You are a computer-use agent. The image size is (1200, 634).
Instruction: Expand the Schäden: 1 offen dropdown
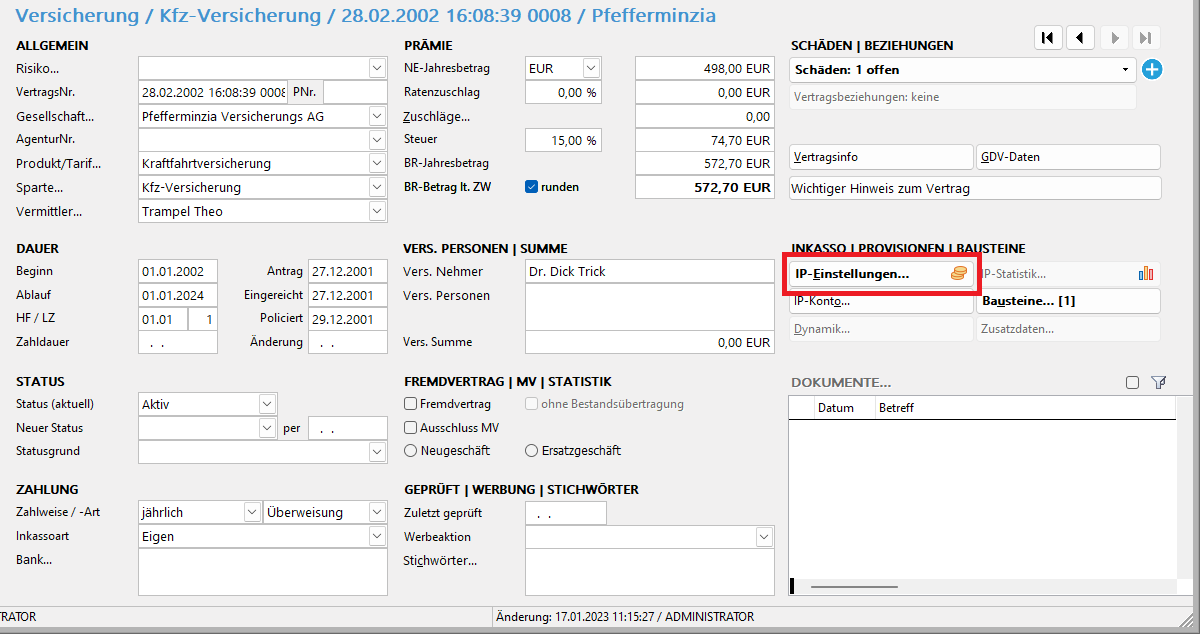click(1126, 70)
